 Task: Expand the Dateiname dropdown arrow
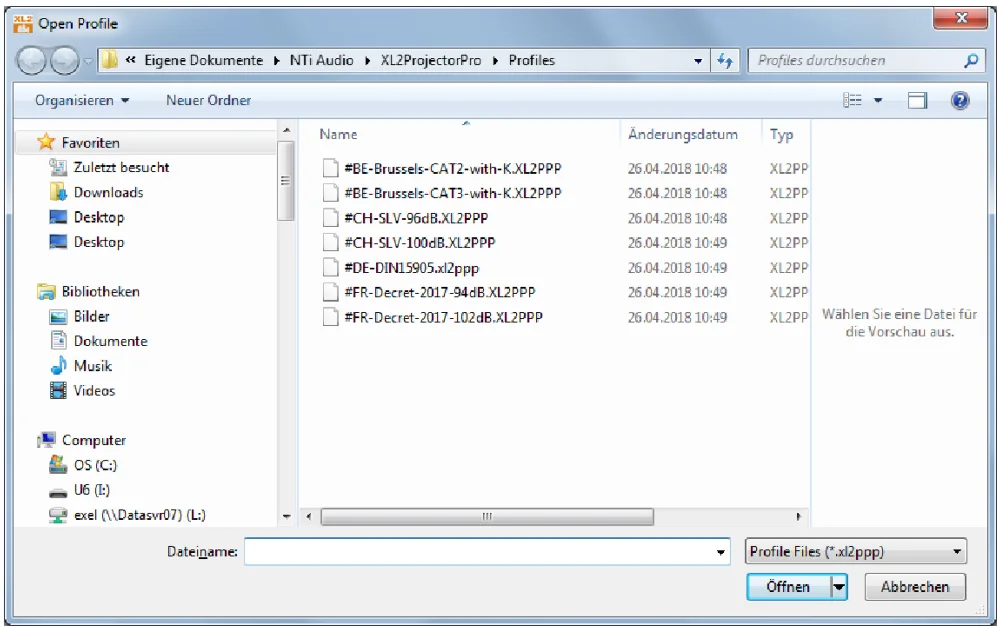coord(721,552)
